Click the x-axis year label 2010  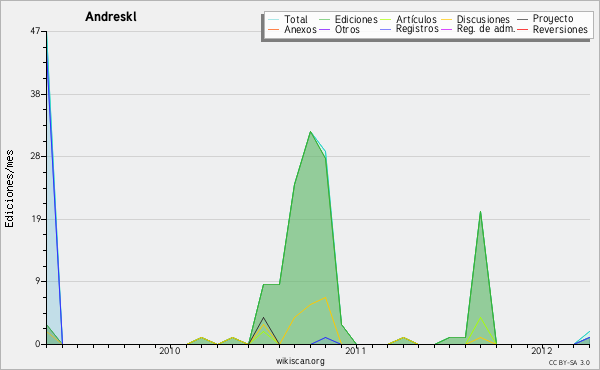[170, 351]
